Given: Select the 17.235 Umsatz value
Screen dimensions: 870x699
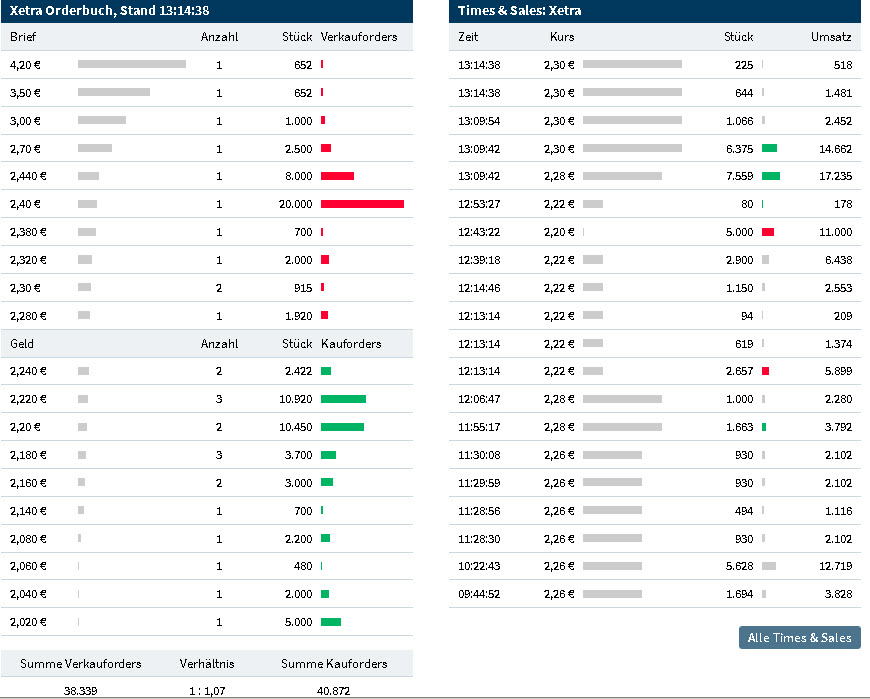Looking at the screenshot, I should click(835, 176).
